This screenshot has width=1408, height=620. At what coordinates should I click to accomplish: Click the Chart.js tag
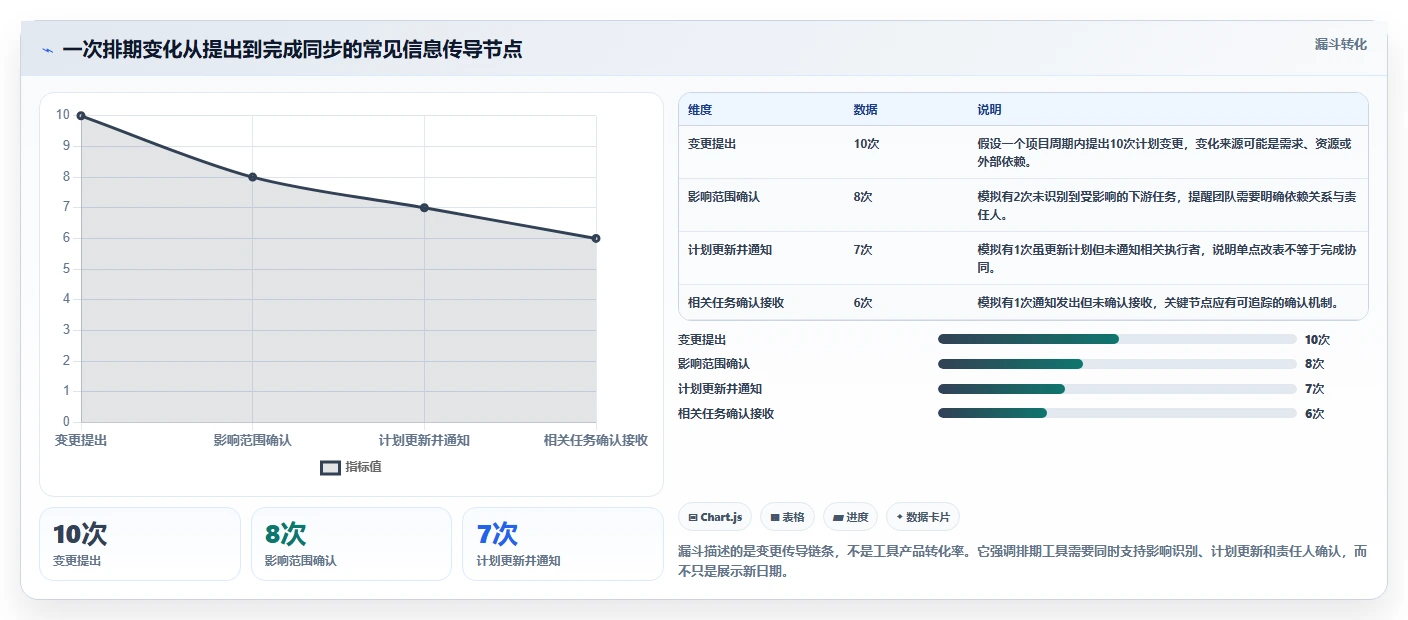715,517
